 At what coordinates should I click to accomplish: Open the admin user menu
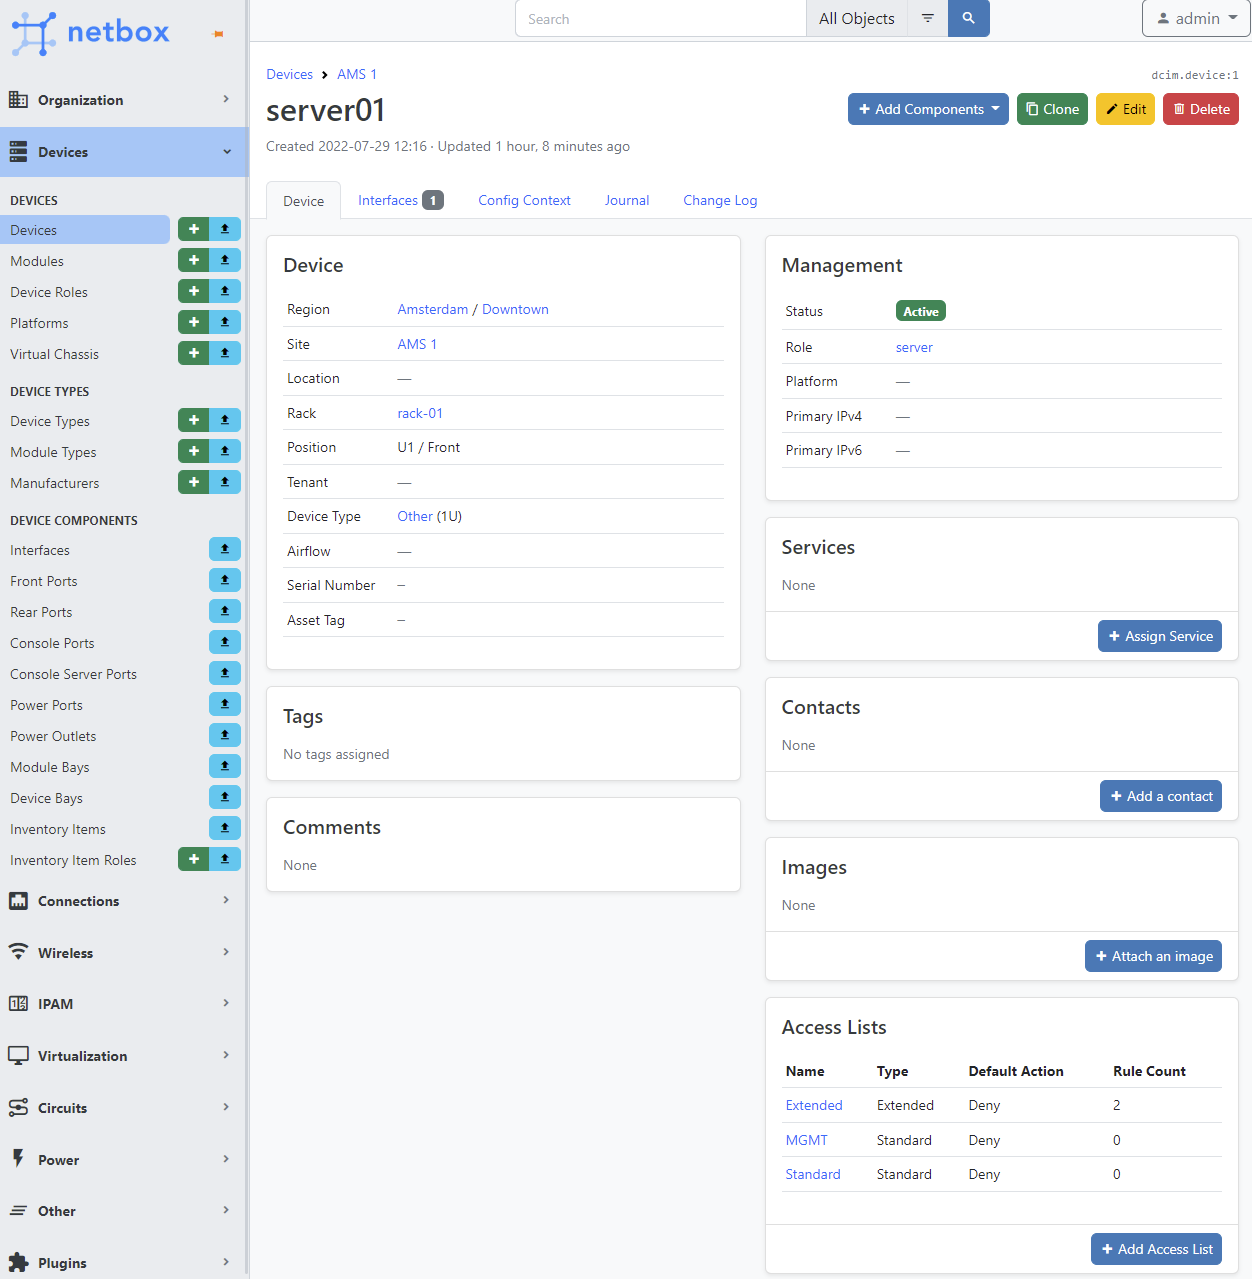click(x=1196, y=19)
